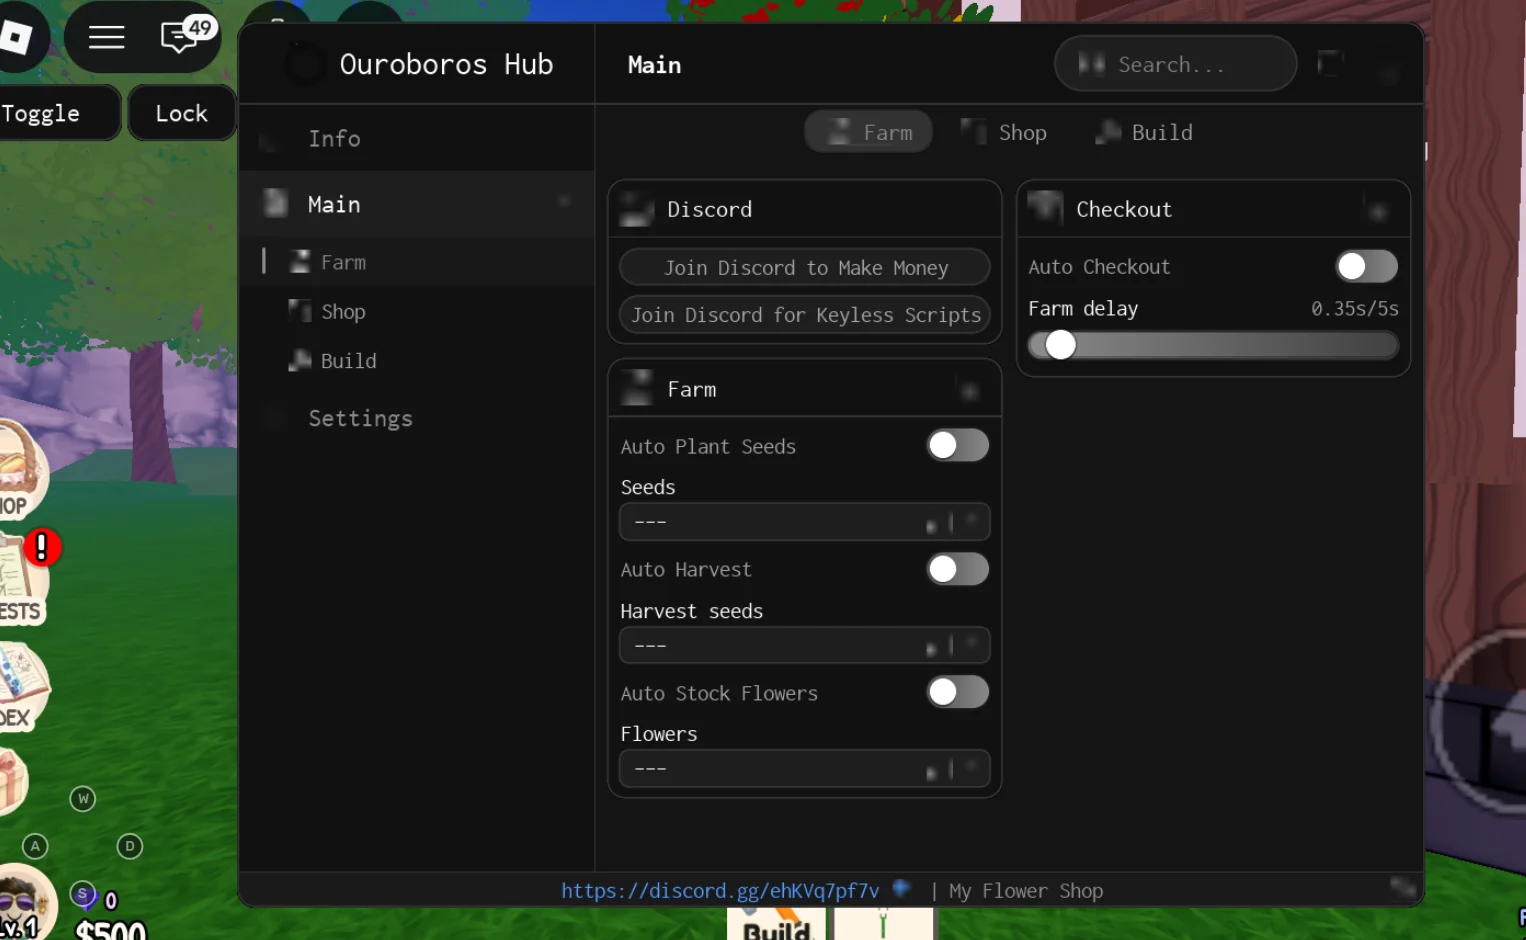
Task: Enable Auto Plant Seeds toggle
Action: 957,445
